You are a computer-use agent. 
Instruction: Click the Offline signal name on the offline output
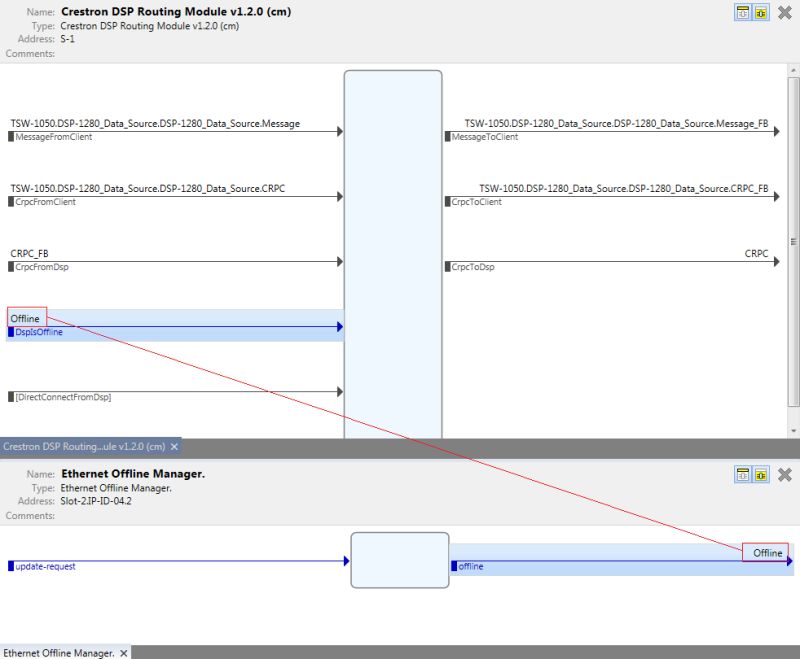pos(768,553)
